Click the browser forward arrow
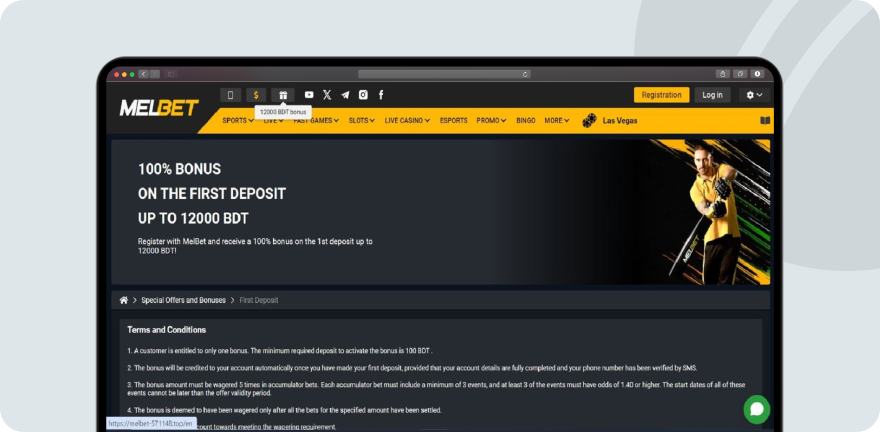880x432 pixels. [x=155, y=74]
